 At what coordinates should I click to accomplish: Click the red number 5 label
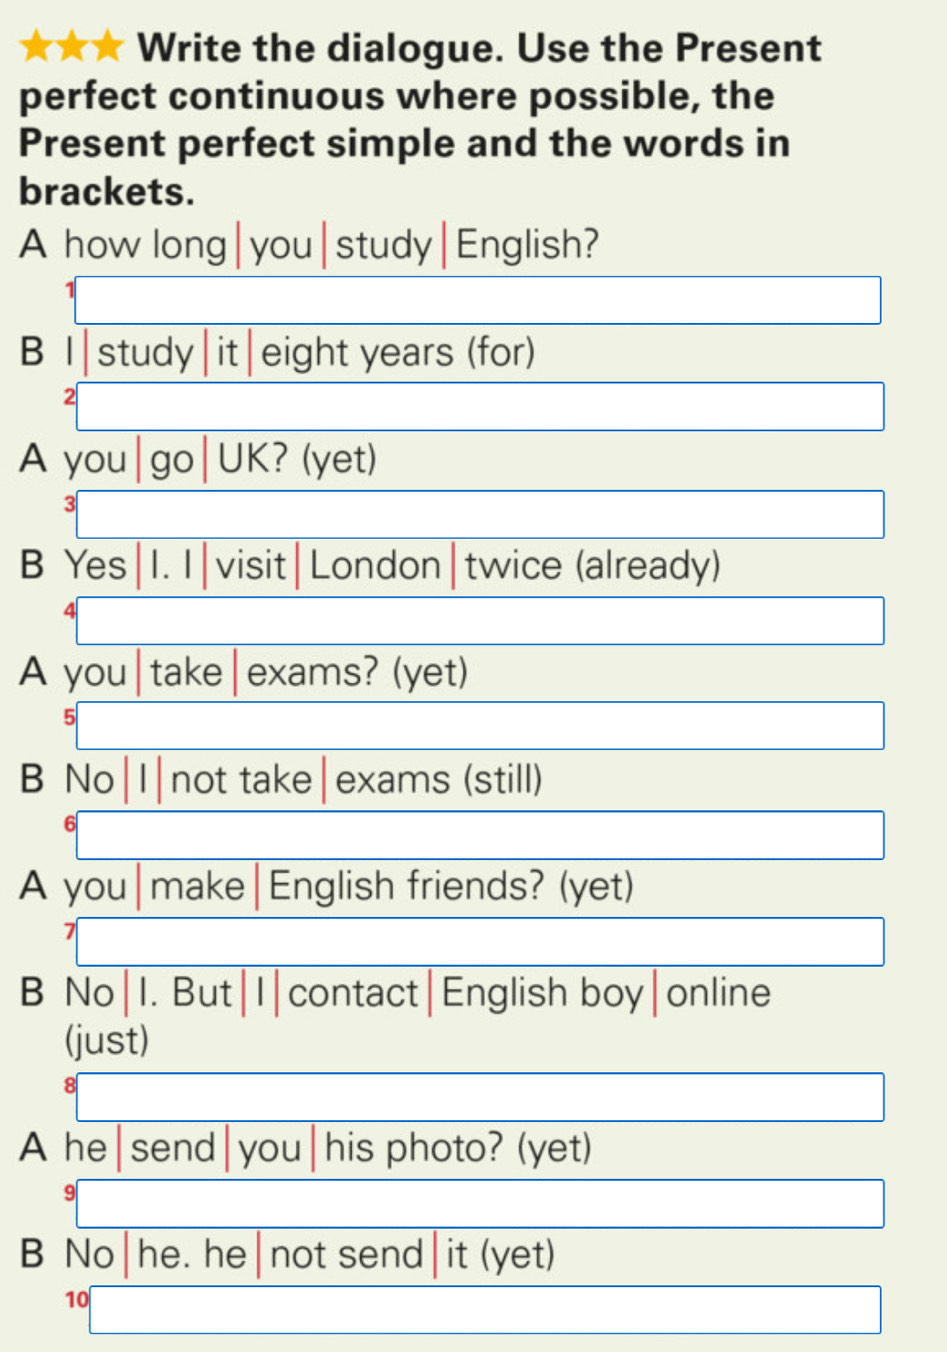pos(70,717)
